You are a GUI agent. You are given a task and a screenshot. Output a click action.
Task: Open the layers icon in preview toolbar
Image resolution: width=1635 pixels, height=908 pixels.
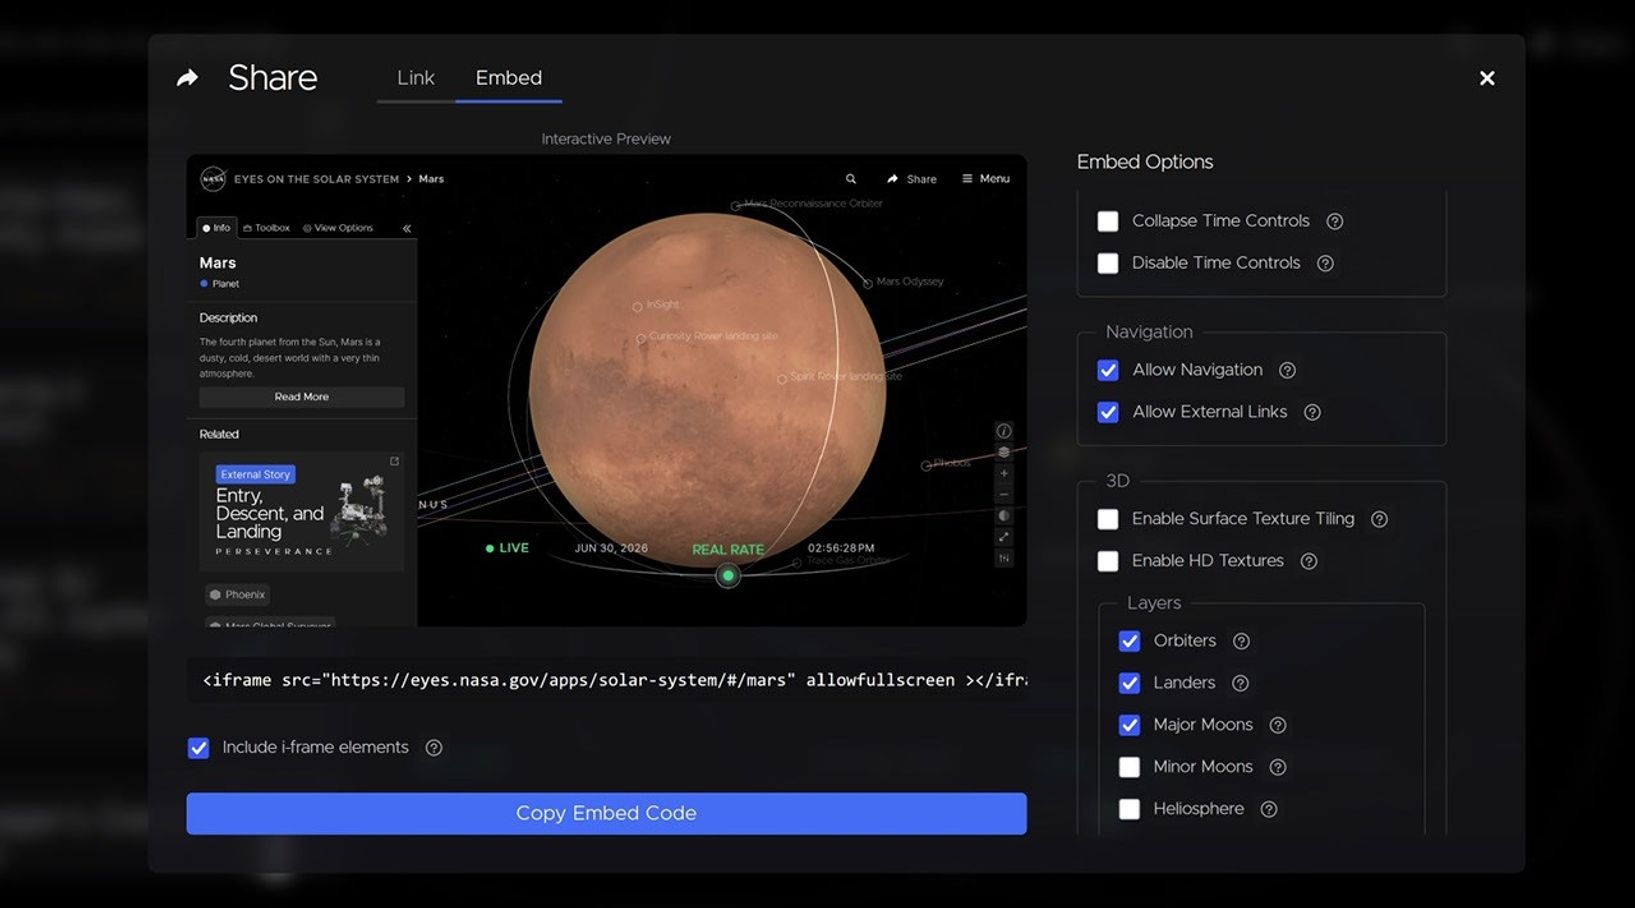1004,452
